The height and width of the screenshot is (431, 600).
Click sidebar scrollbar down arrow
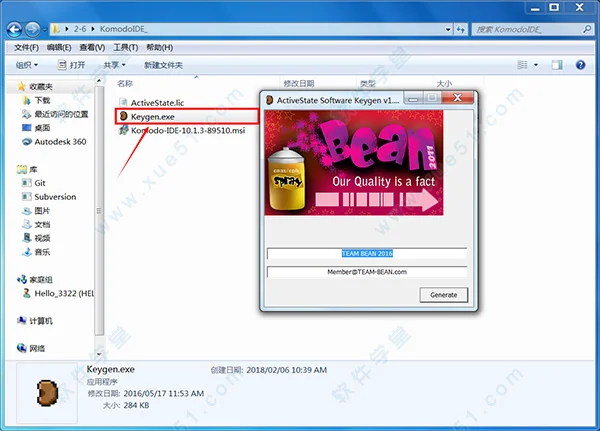99,354
